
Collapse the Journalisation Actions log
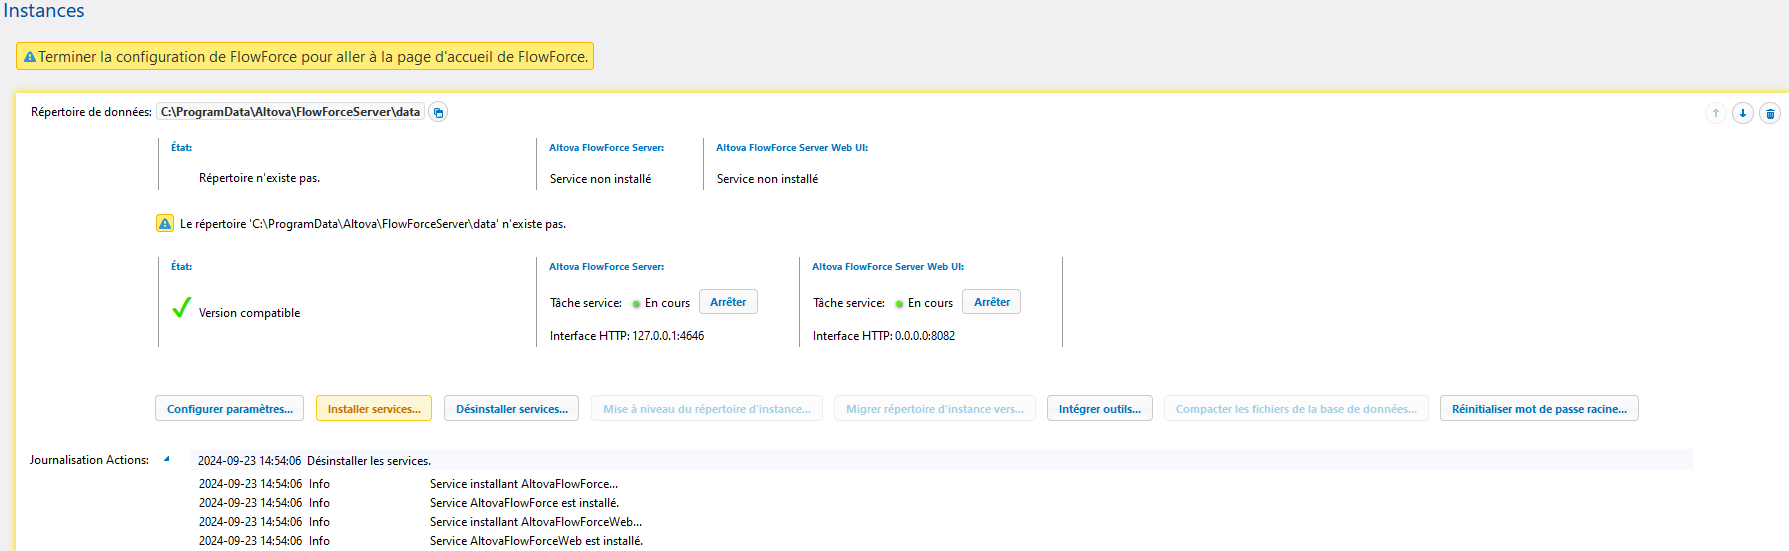tap(167, 459)
